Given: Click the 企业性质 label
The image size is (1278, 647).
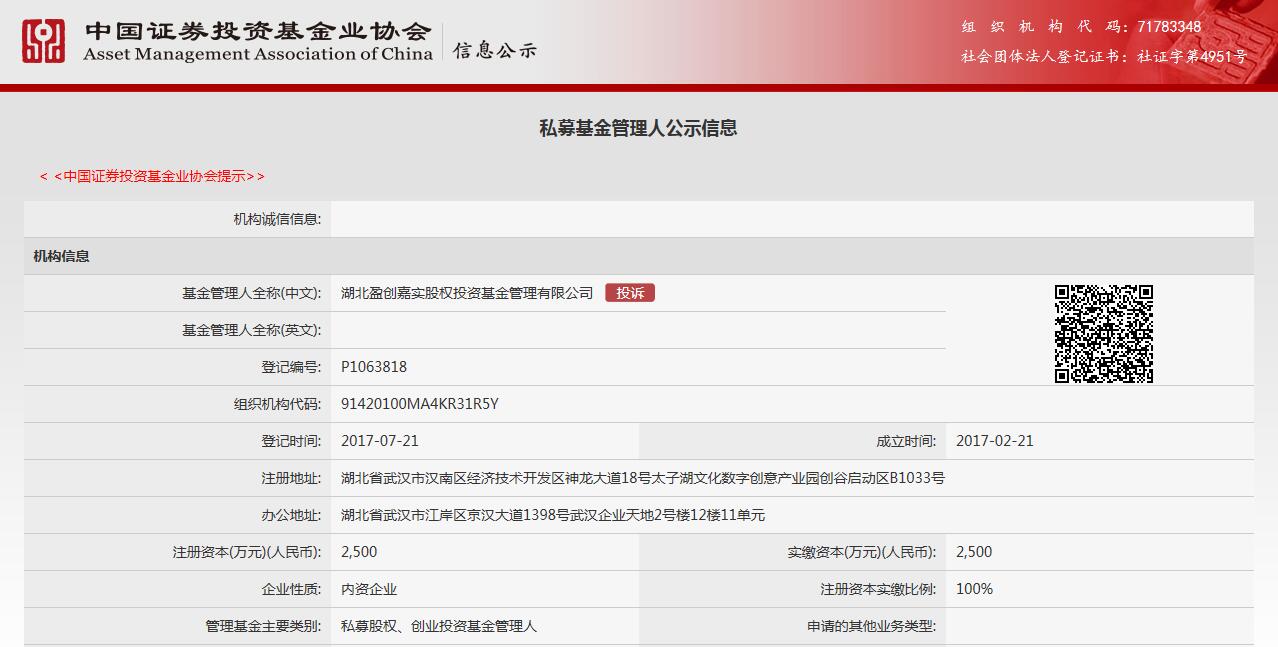Looking at the screenshot, I should tap(292, 589).
